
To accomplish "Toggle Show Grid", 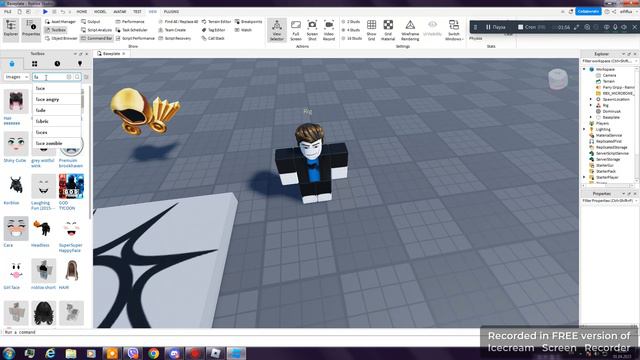I will pos(371,30).
